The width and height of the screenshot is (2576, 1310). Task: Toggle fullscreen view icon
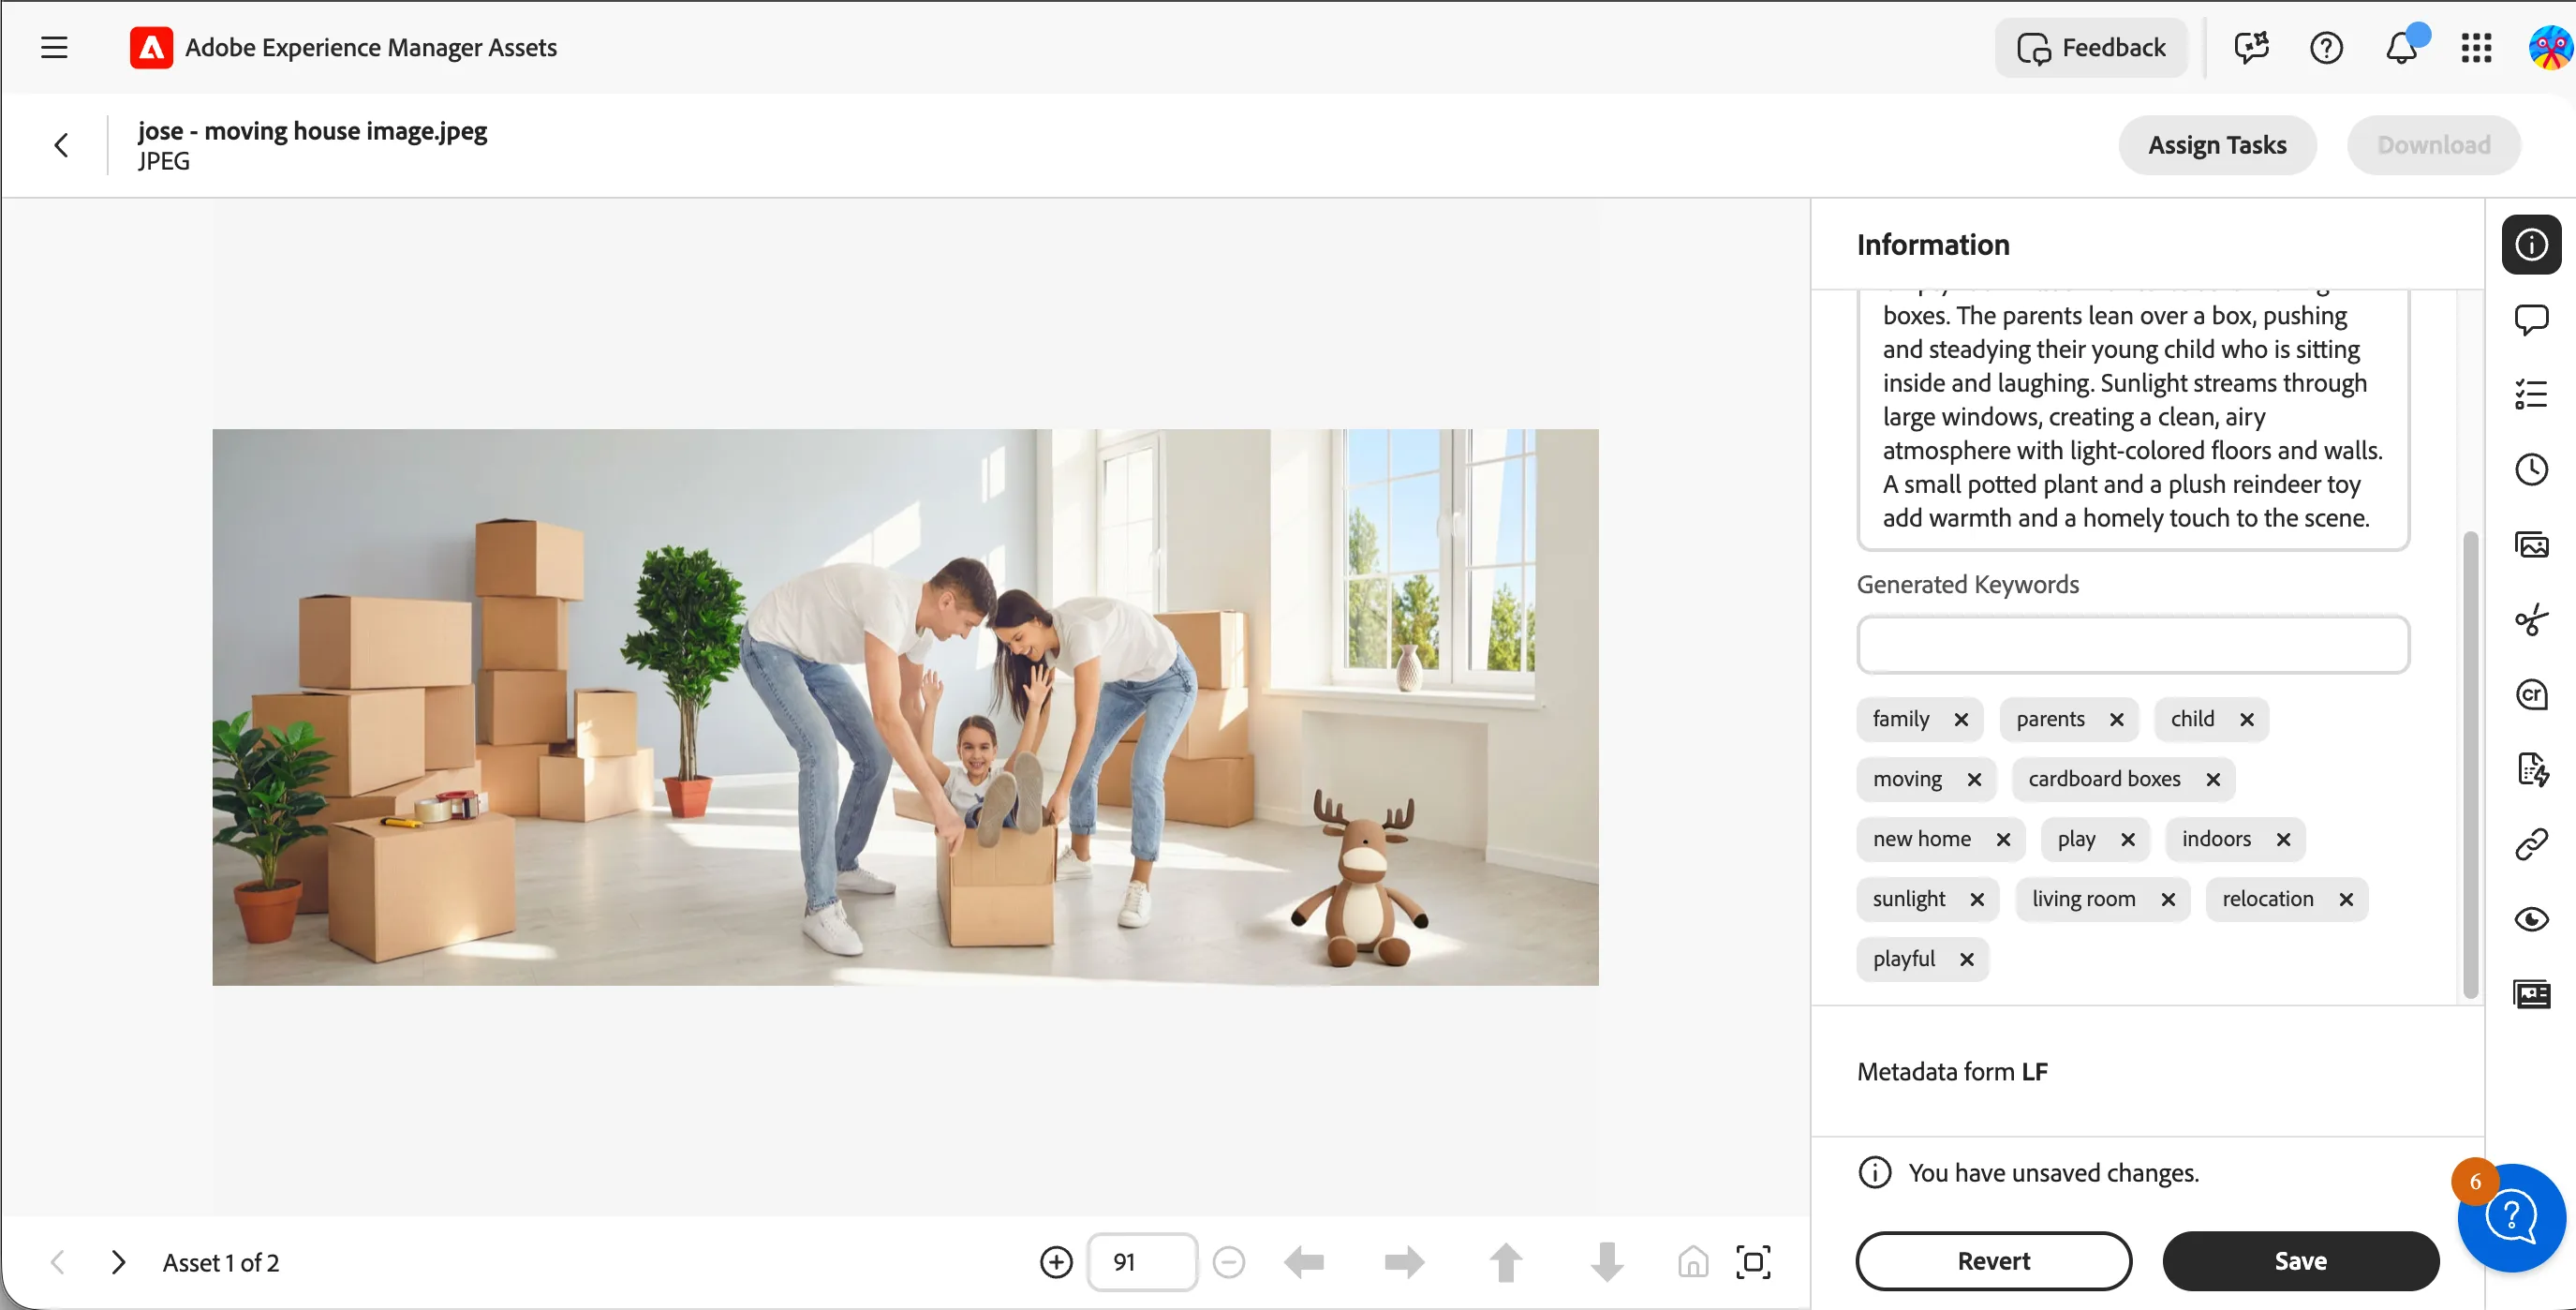click(x=1753, y=1262)
